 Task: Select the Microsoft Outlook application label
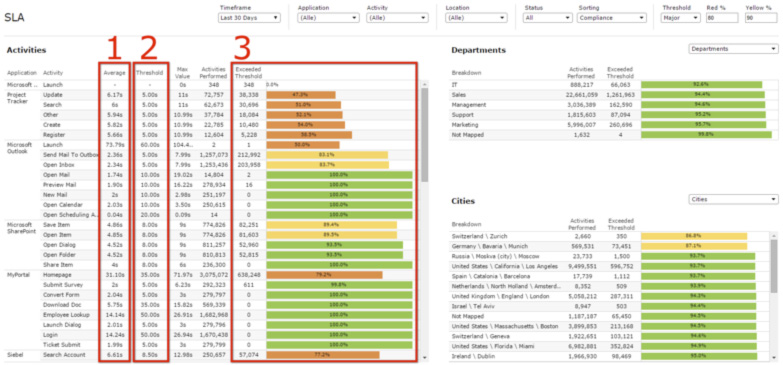coord(20,148)
